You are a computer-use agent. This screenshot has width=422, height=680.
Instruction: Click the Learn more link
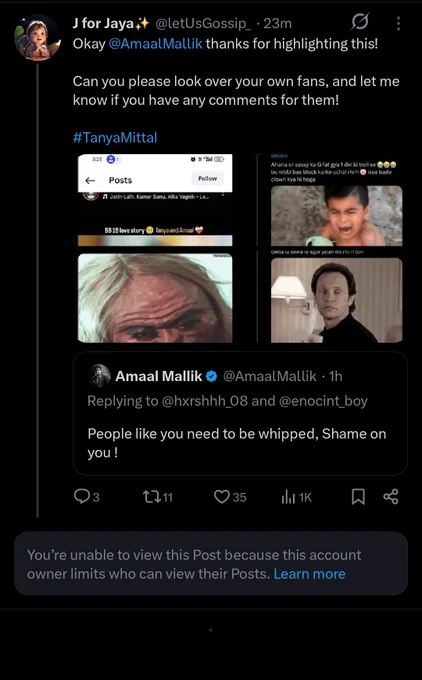coord(310,574)
